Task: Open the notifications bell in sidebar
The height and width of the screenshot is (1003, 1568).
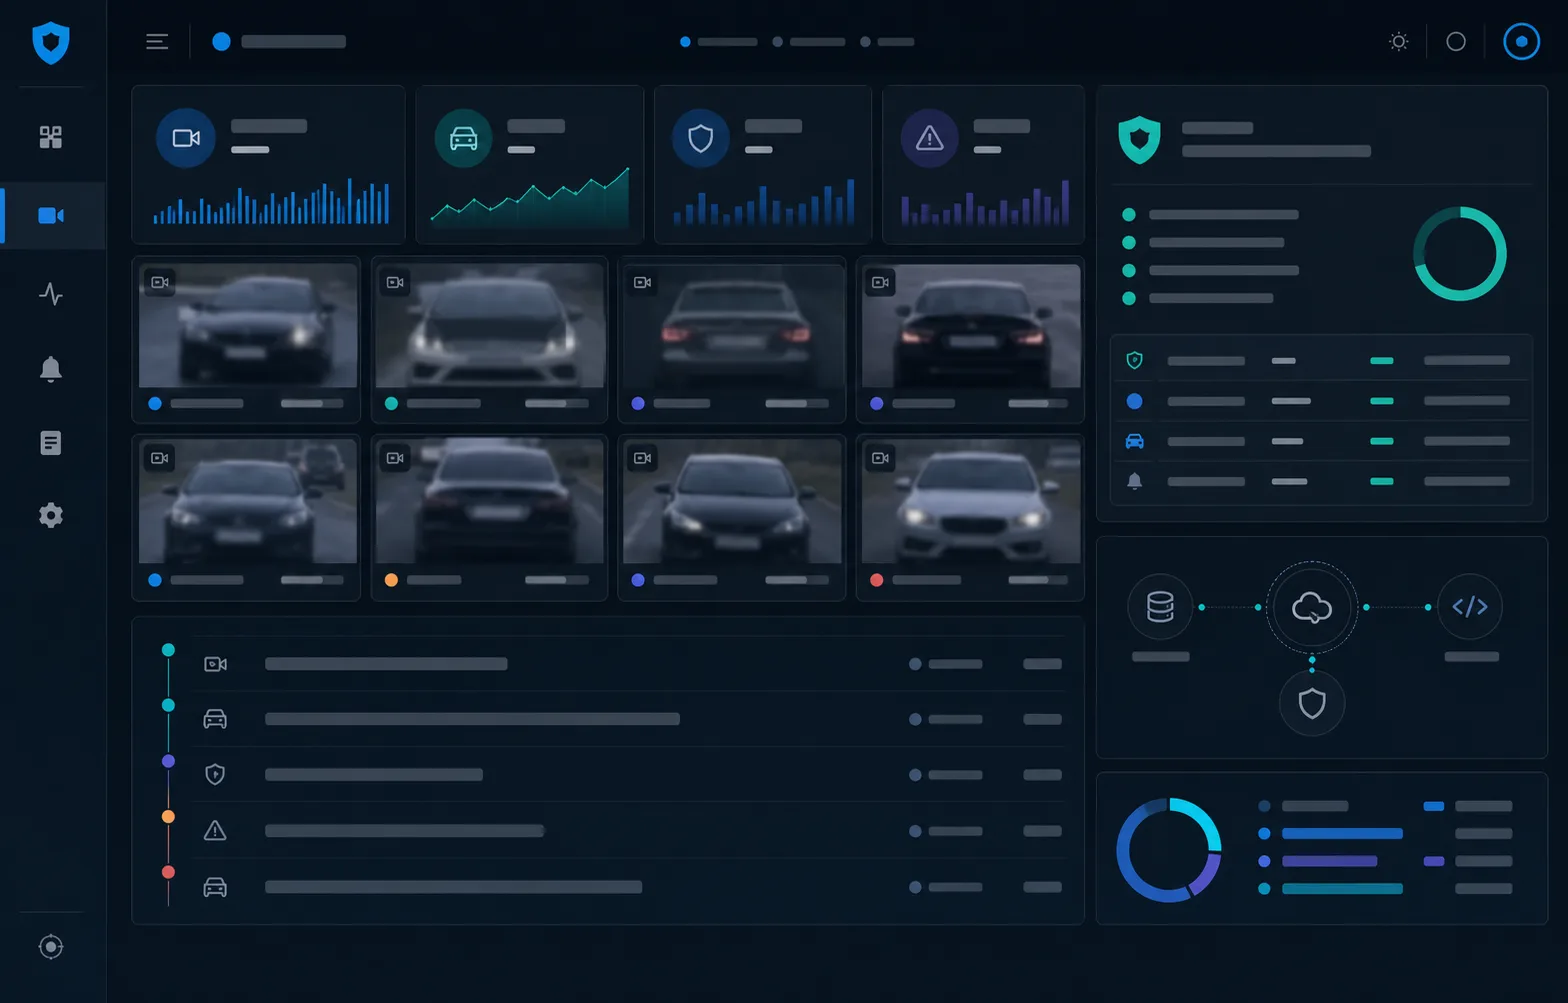Action: tap(51, 369)
